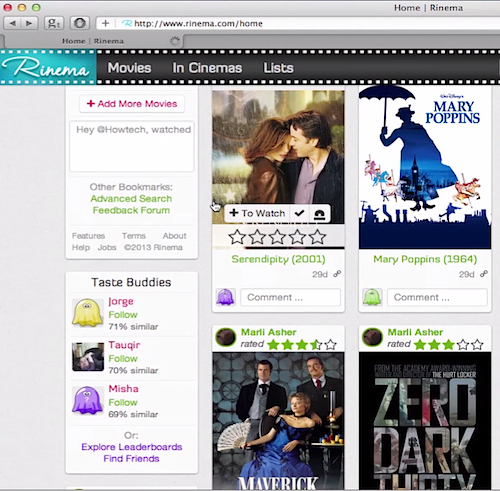500x491 pixels.
Task: Click the link icon under Mary Poppins
Action: coord(484,274)
